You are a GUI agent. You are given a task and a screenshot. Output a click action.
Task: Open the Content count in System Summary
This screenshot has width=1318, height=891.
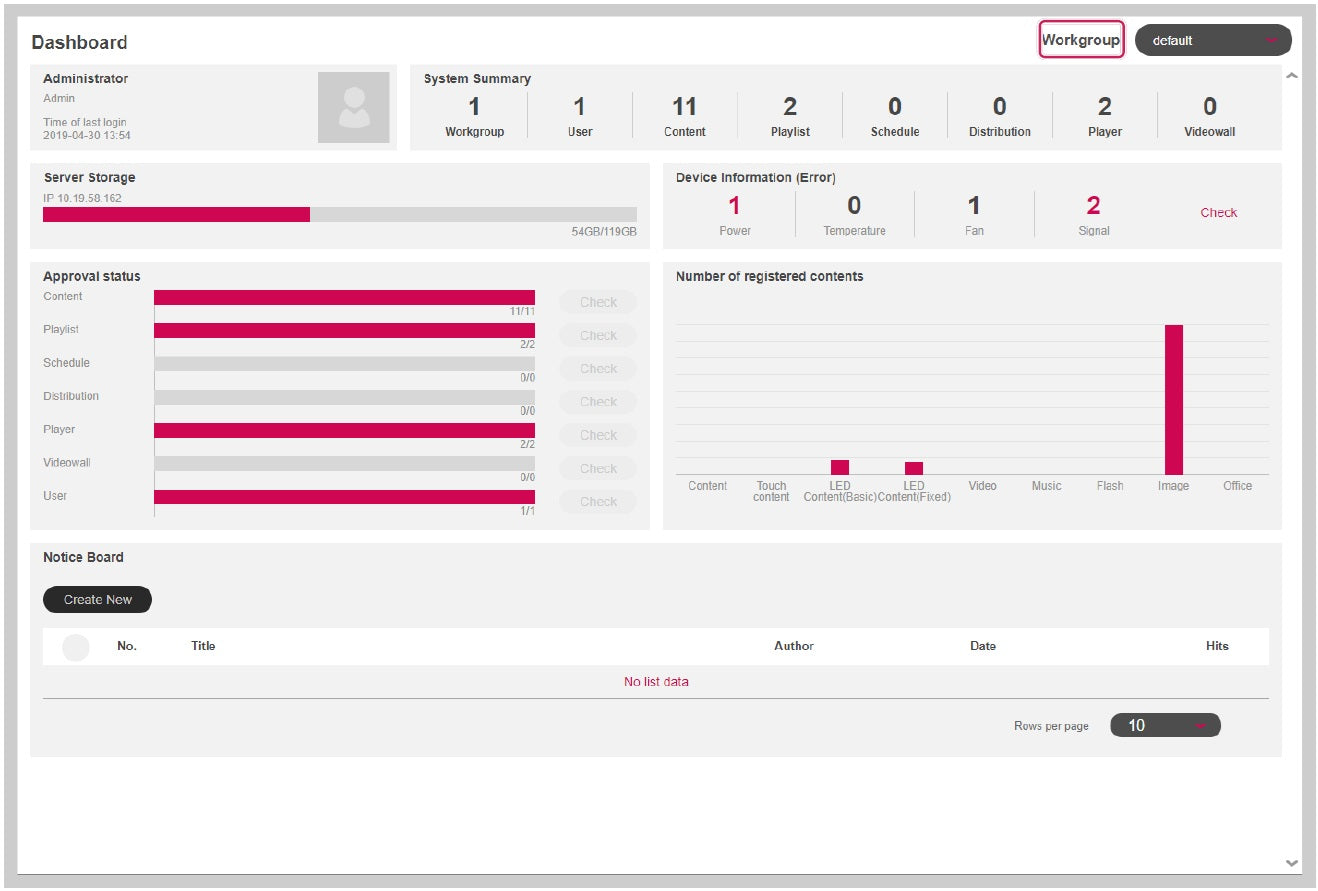pos(684,108)
